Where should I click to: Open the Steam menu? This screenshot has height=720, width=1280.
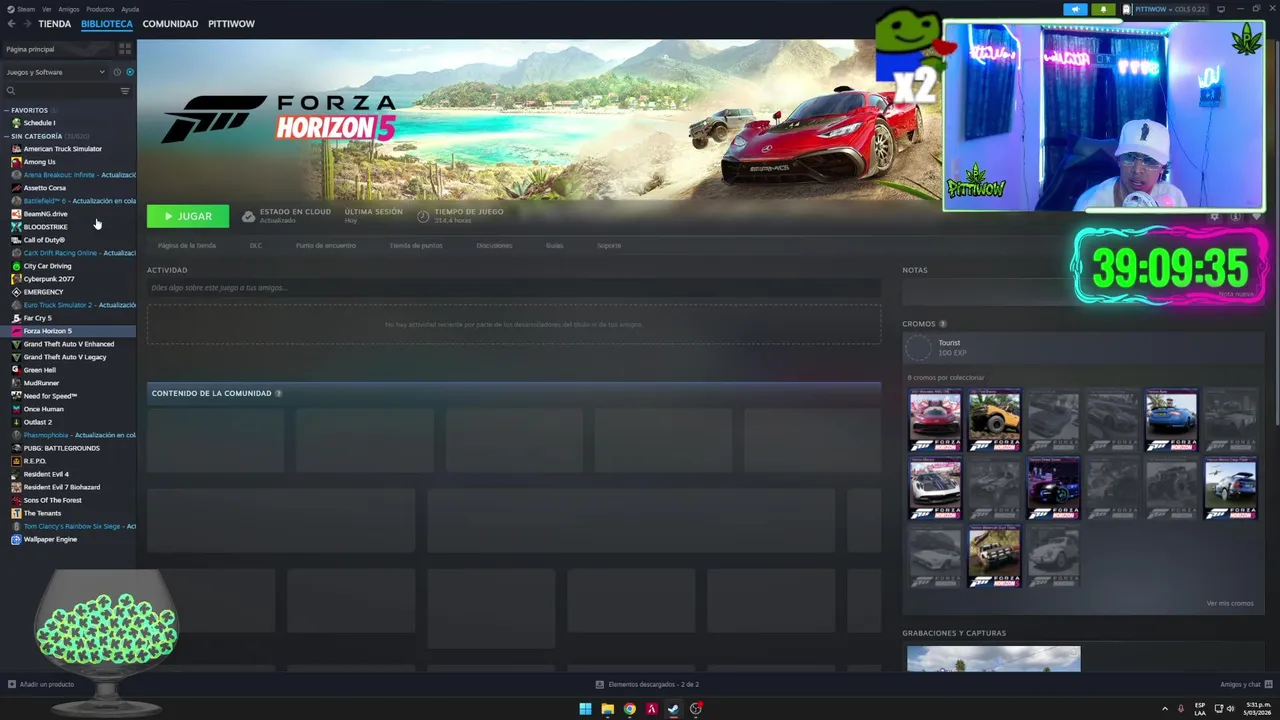pyautogui.click(x=26, y=9)
